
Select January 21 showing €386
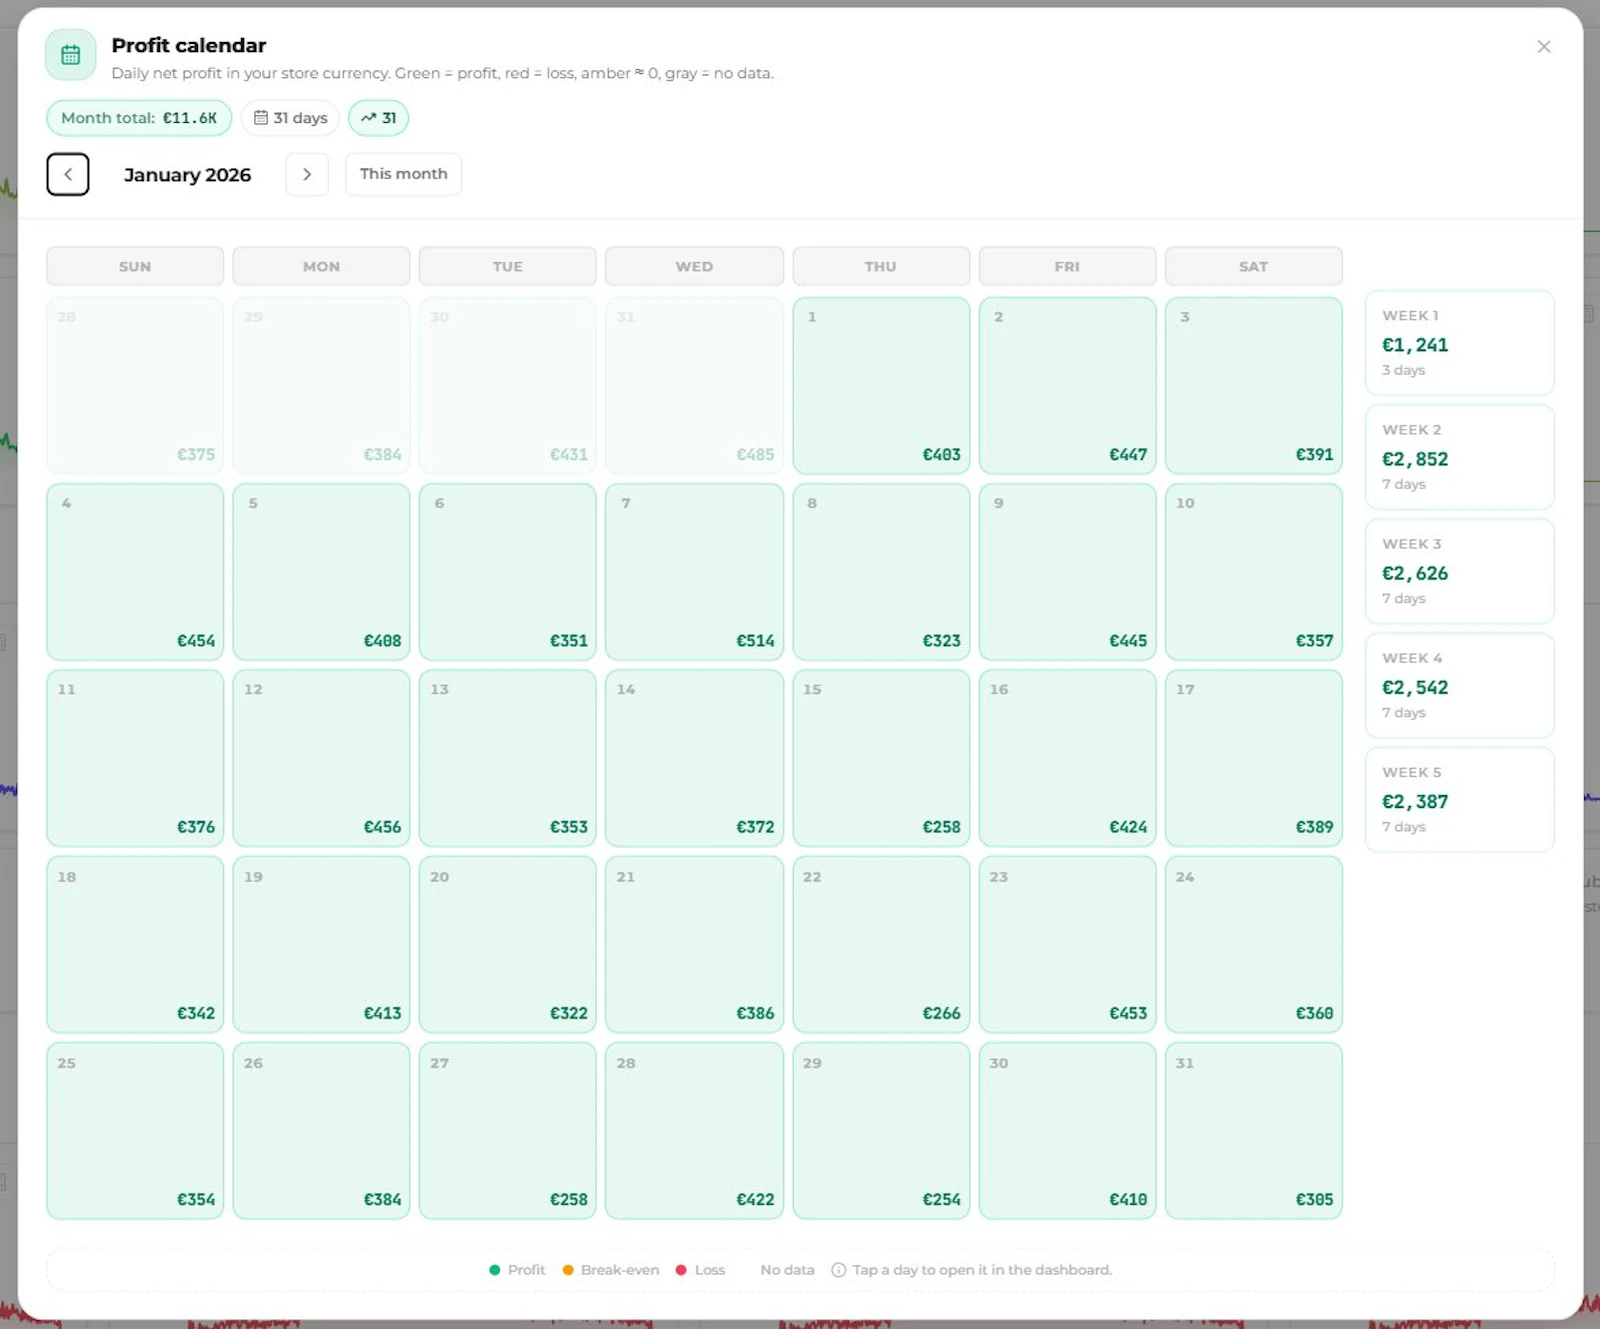pos(694,945)
